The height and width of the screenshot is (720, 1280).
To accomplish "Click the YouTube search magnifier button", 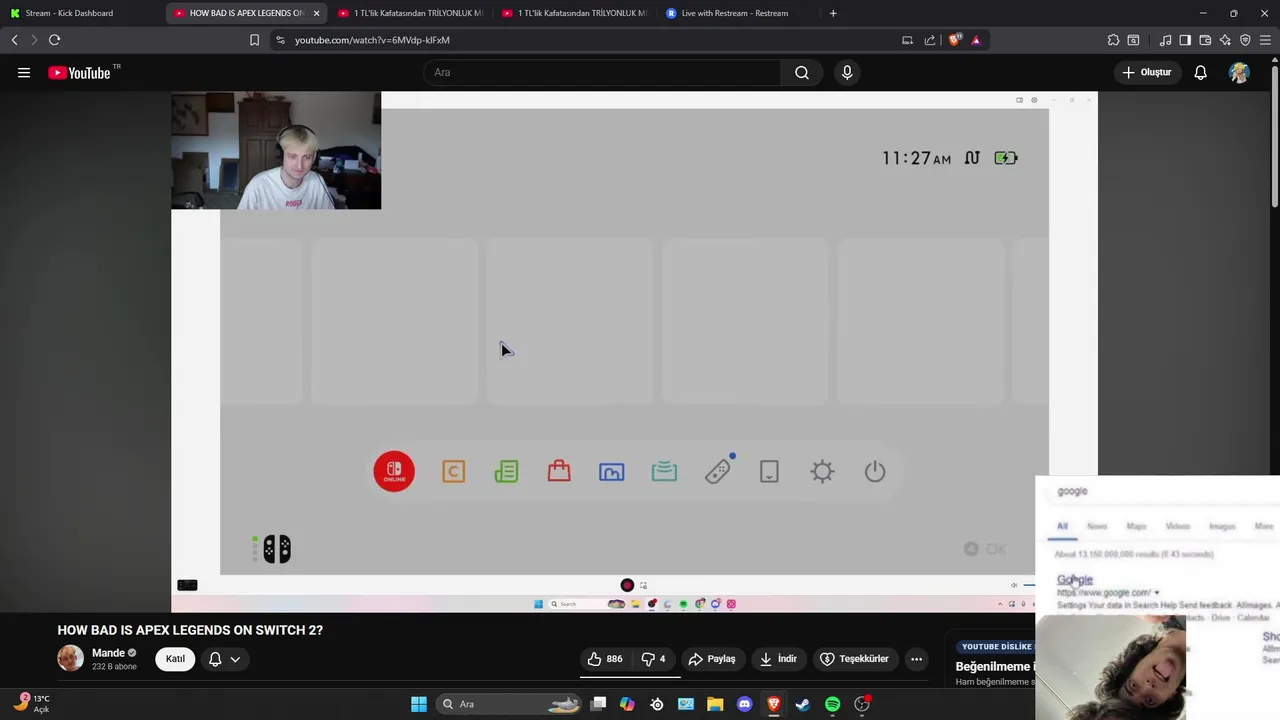I will click(802, 72).
